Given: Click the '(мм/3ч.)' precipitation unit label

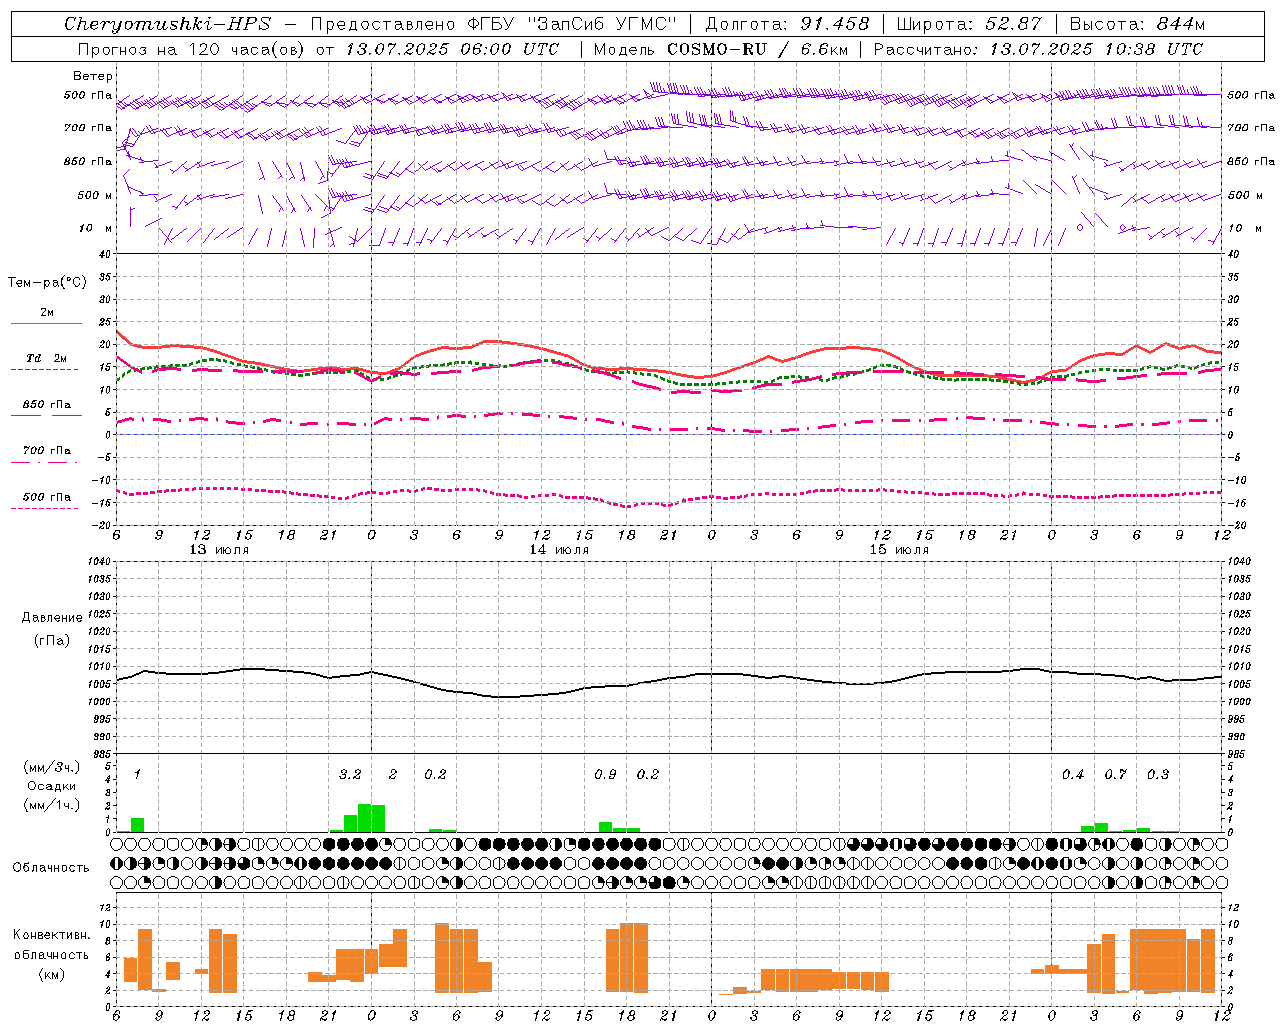Looking at the screenshot, I should tap(52, 768).
